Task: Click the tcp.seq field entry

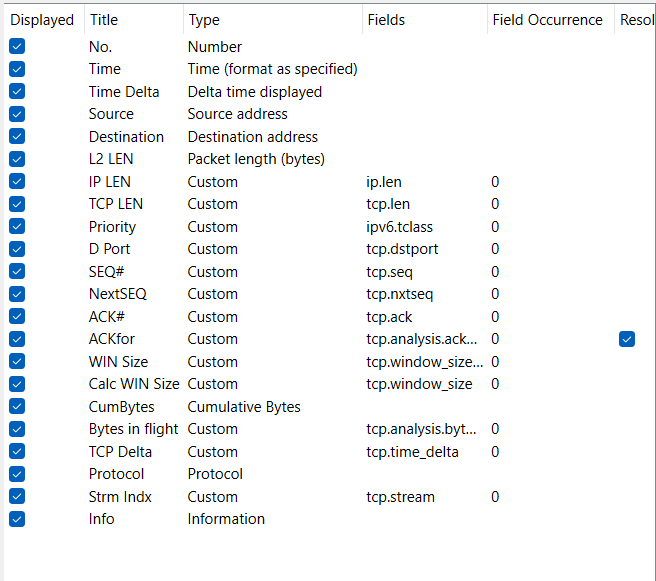Action: pos(390,272)
